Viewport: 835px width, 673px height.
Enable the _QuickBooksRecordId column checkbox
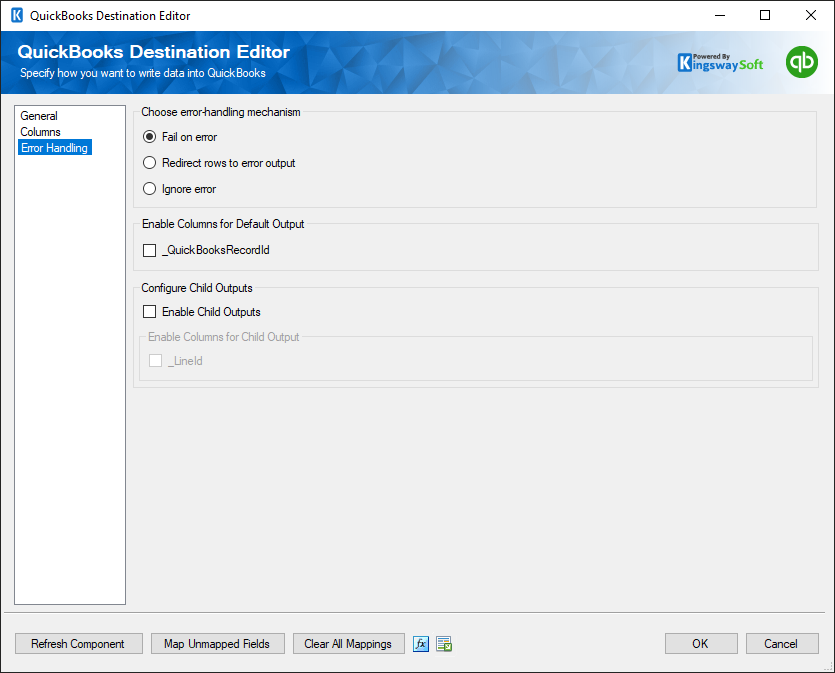[x=150, y=250]
